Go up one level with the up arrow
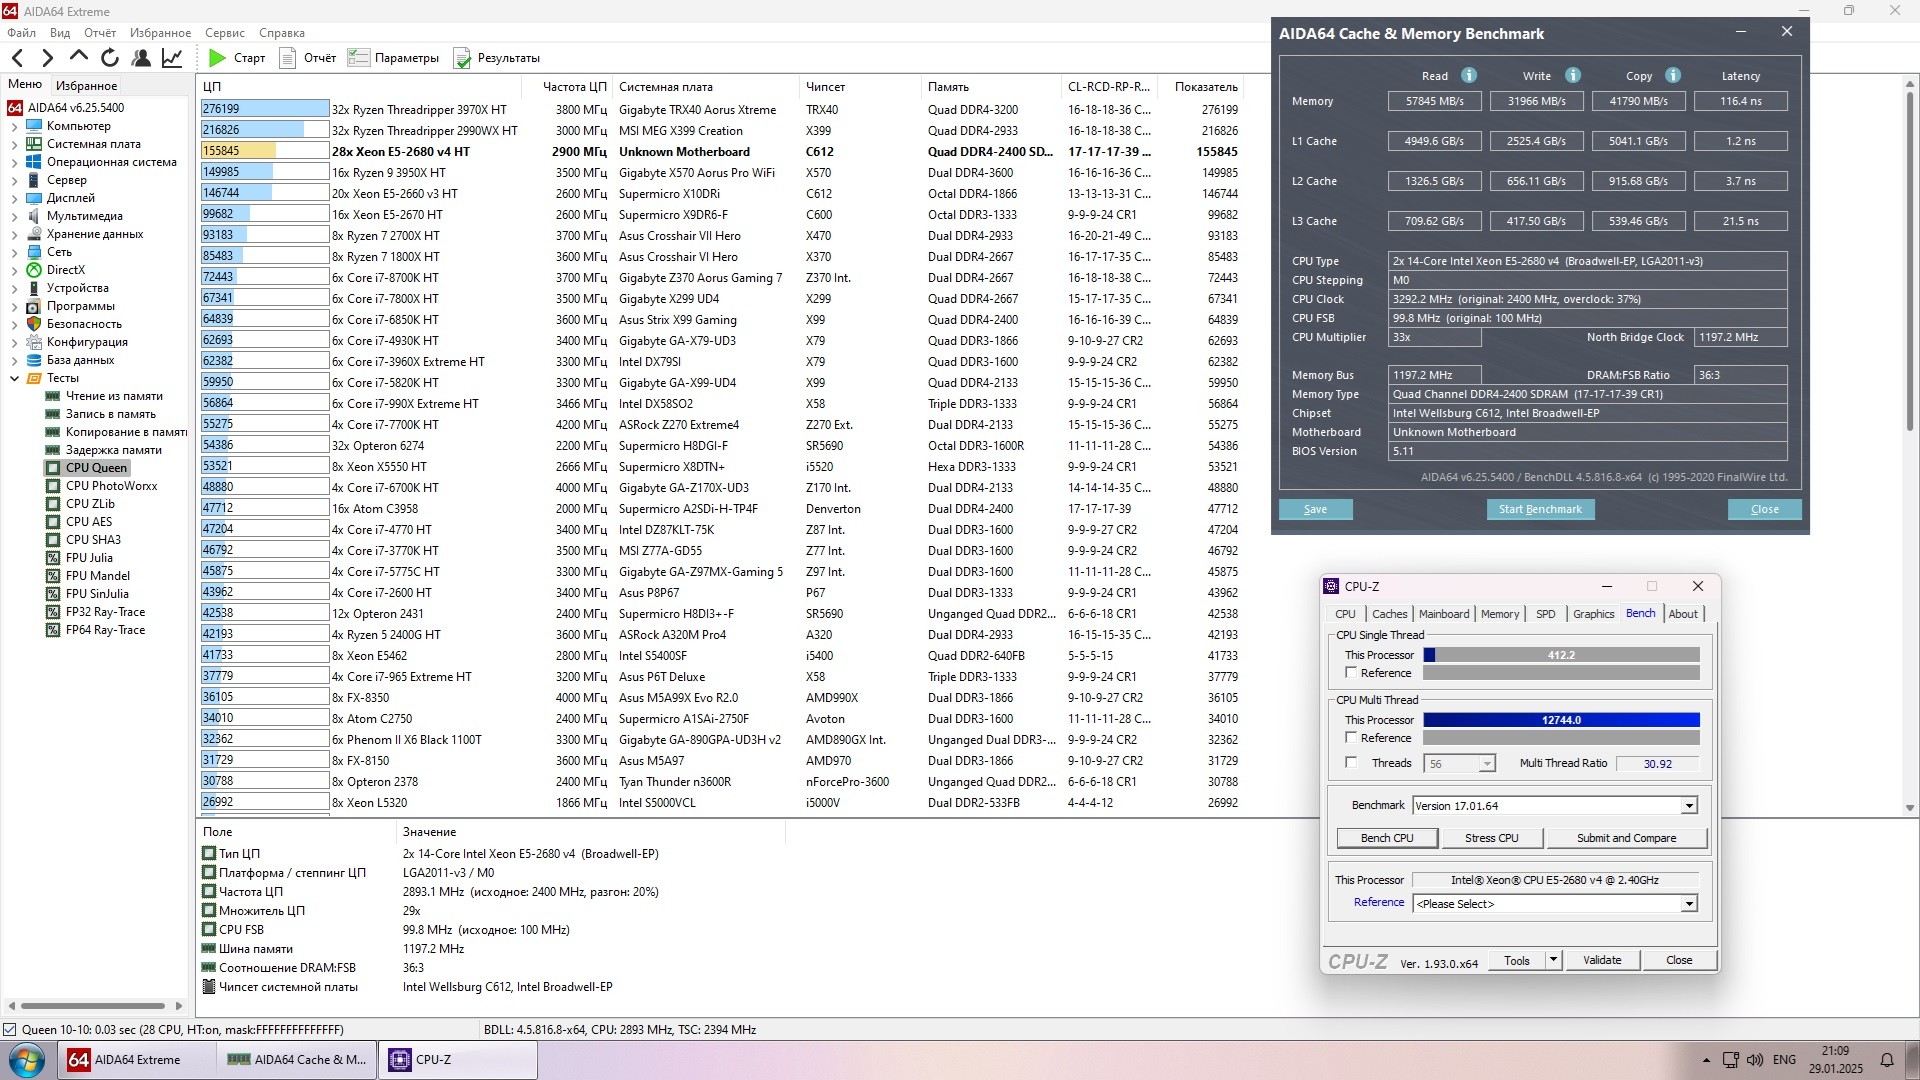1920x1080 pixels. point(79,58)
